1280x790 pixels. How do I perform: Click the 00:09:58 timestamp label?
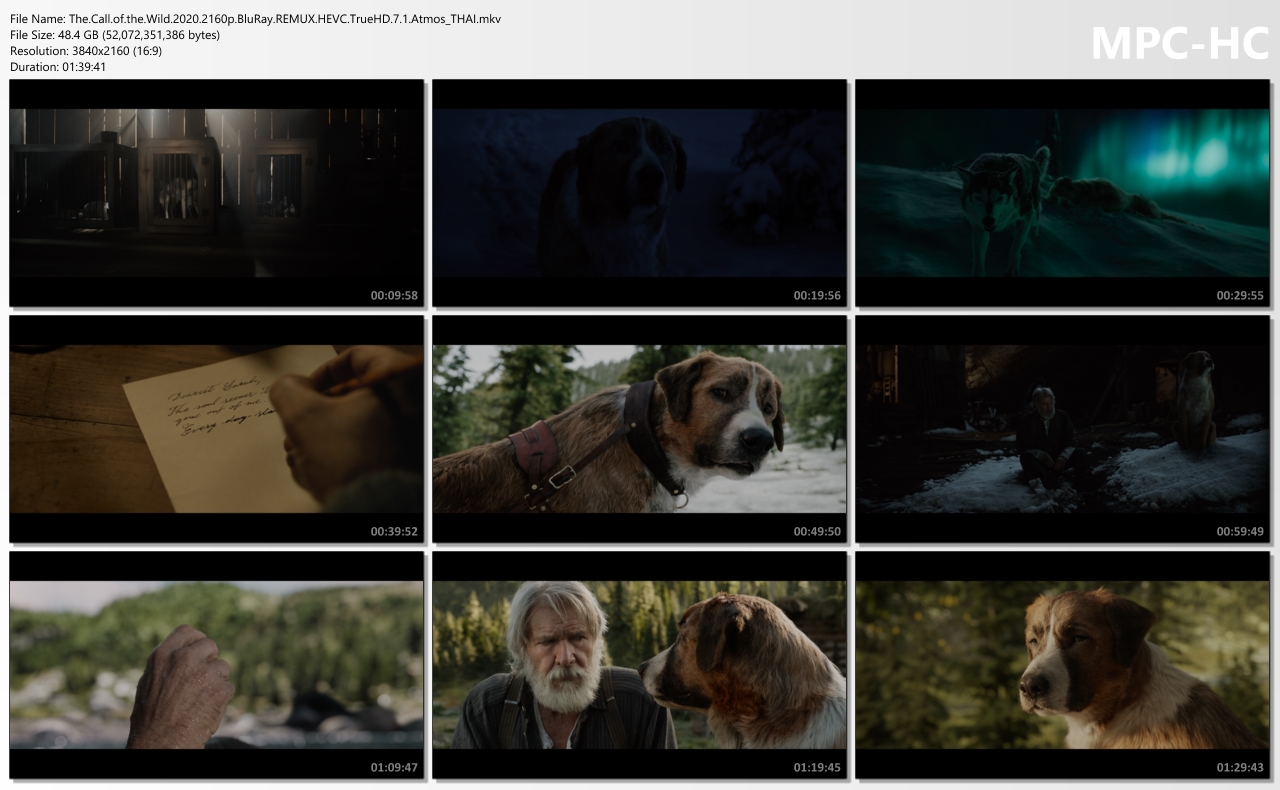394,296
